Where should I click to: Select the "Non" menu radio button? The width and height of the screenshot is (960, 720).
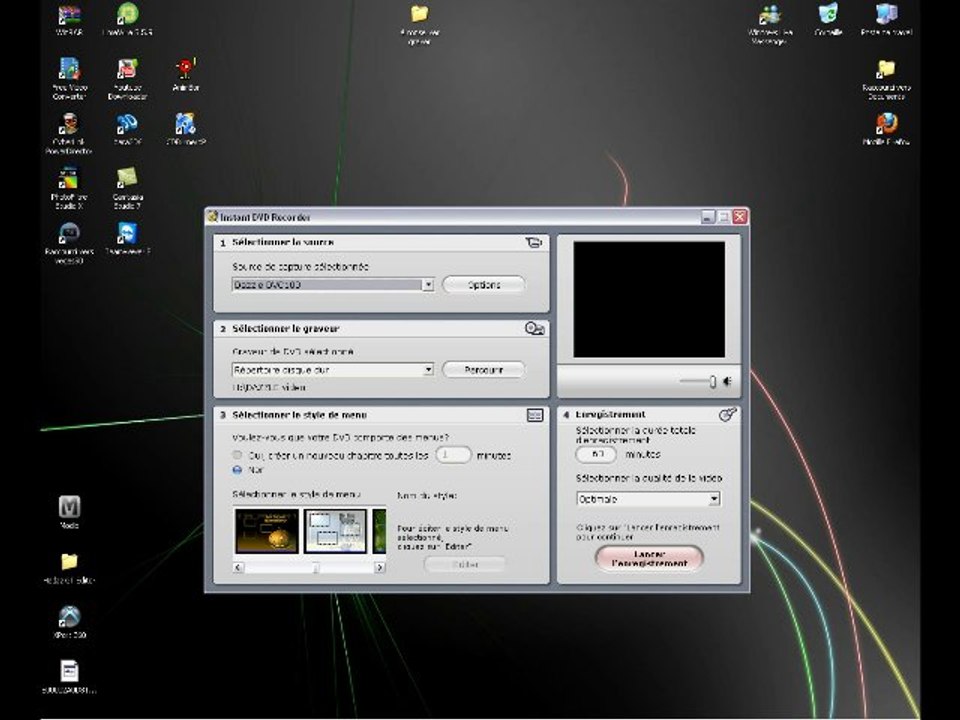[x=238, y=468]
